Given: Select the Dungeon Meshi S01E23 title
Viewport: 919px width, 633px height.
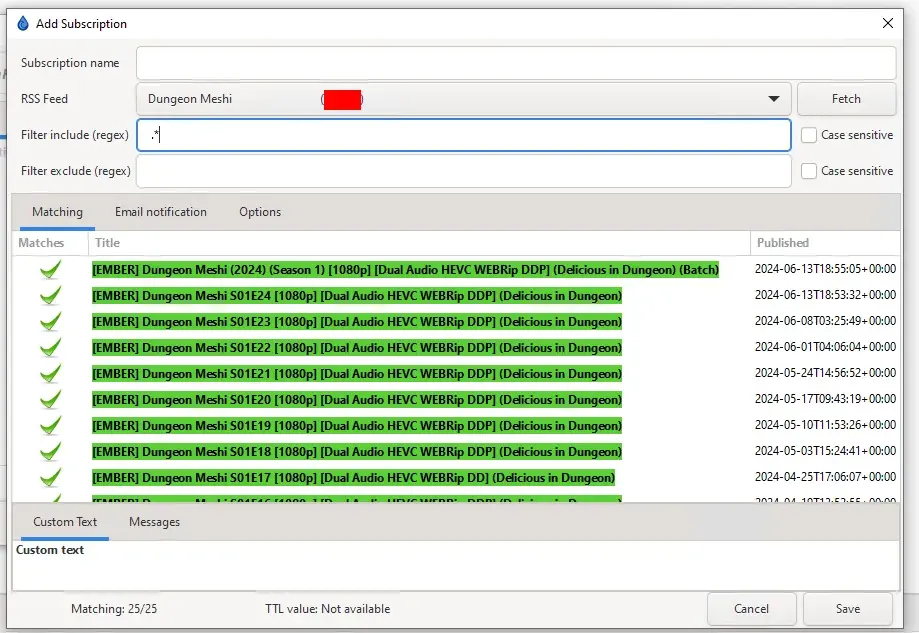Looking at the screenshot, I should click(357, 321).
